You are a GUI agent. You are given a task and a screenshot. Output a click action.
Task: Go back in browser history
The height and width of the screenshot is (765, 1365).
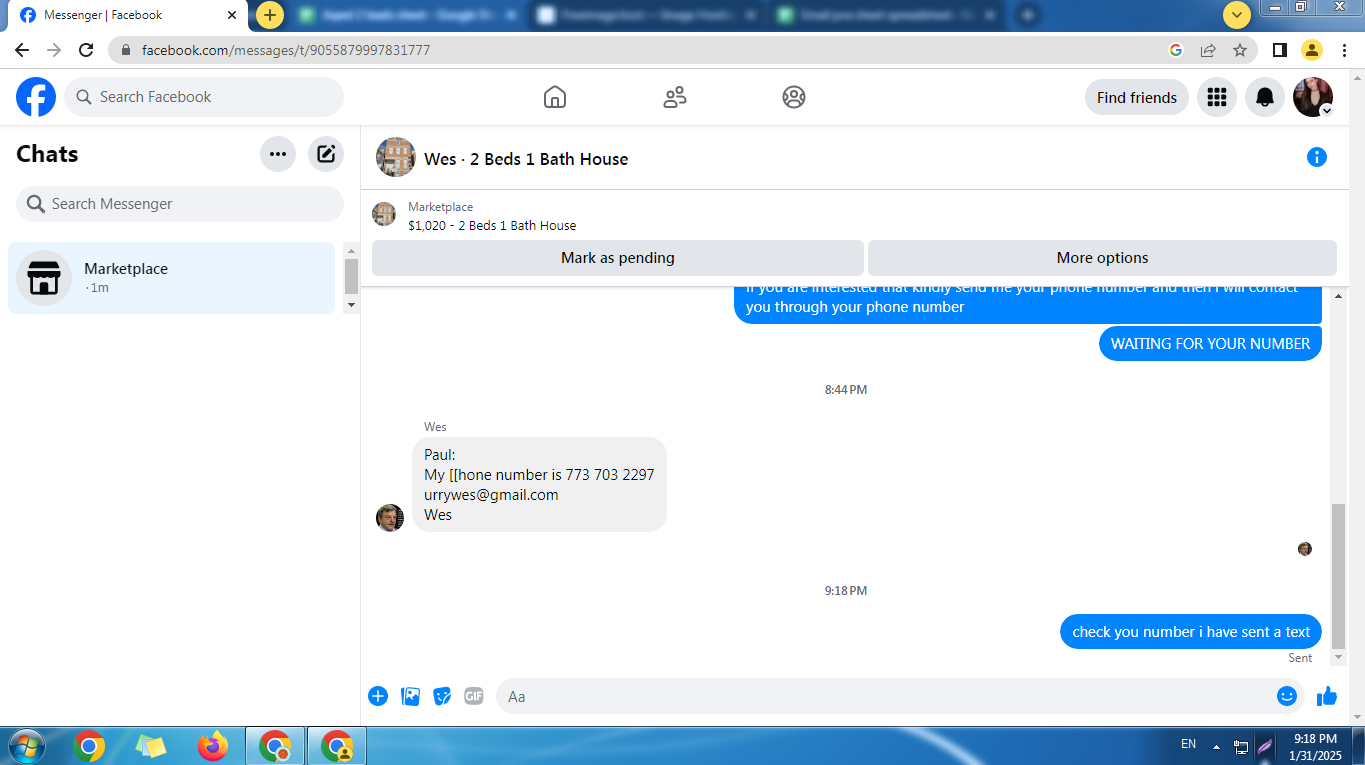pos(22,50)
